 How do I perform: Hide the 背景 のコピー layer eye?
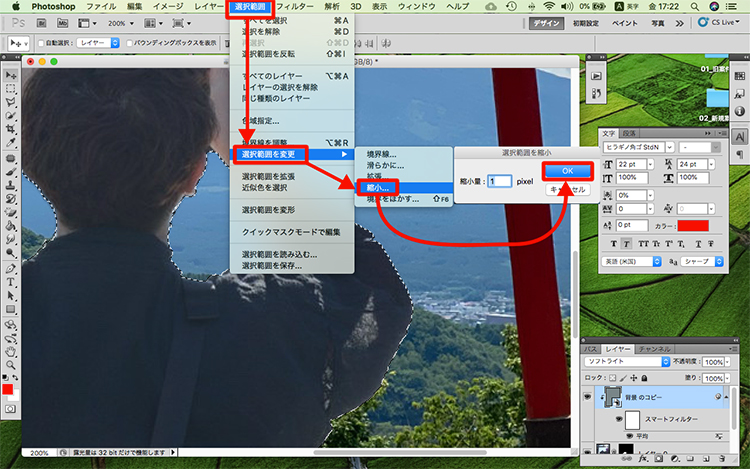point(588,397)
